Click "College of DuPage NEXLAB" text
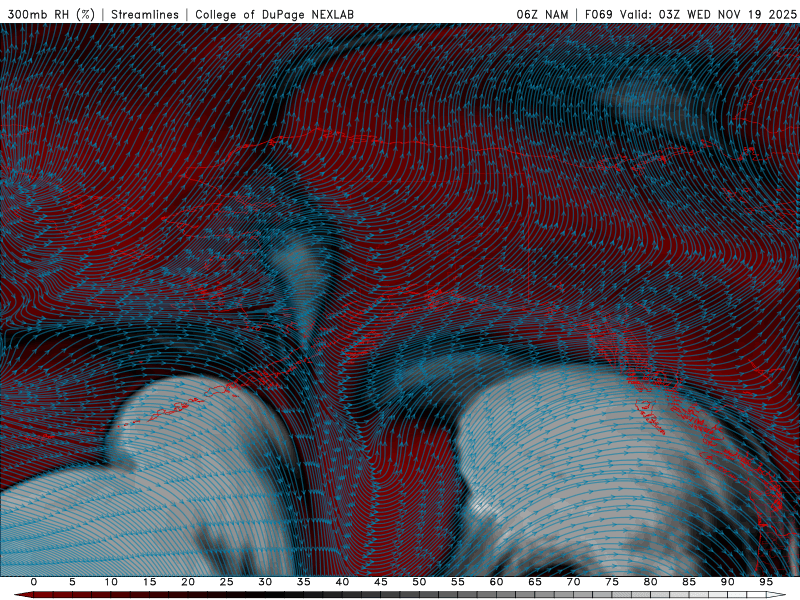This screenshot has height=600, width=800. pos(274,14)
